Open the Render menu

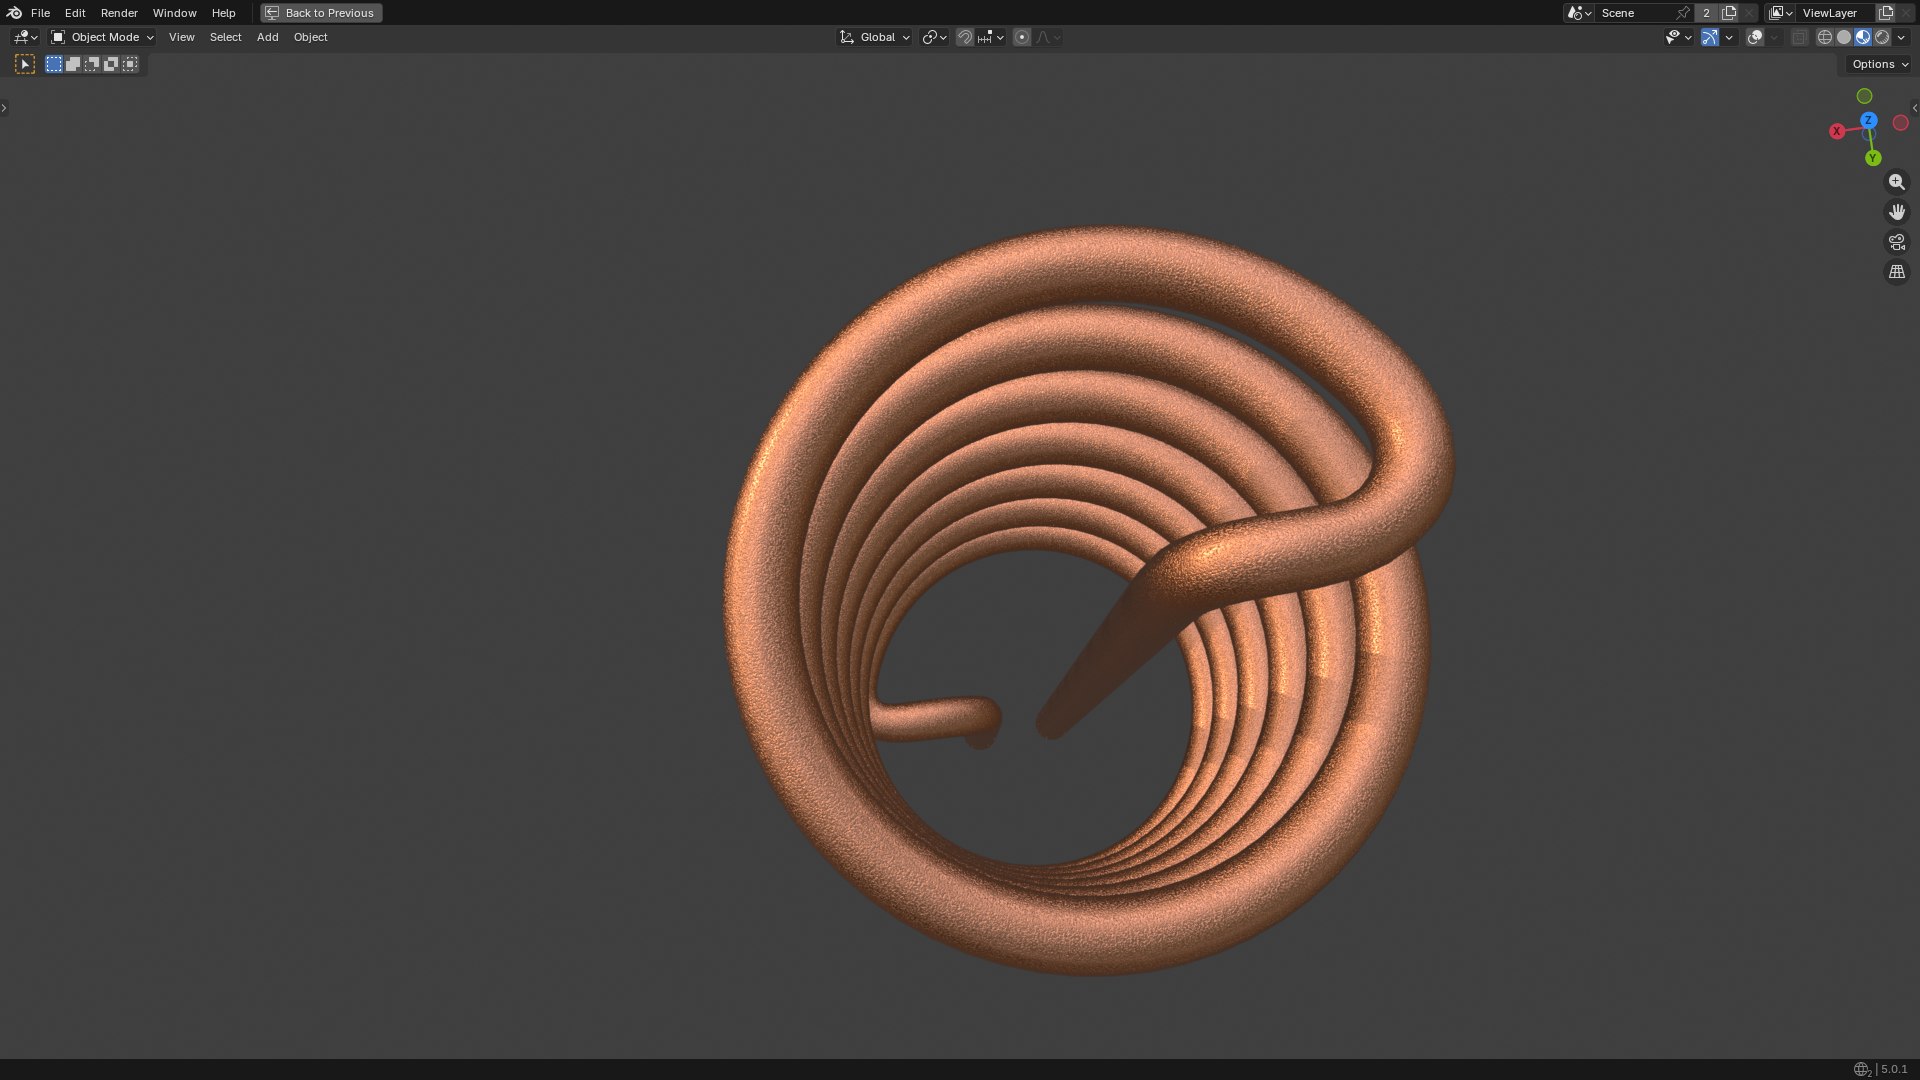pyautogui.click(x=119, y=13)
